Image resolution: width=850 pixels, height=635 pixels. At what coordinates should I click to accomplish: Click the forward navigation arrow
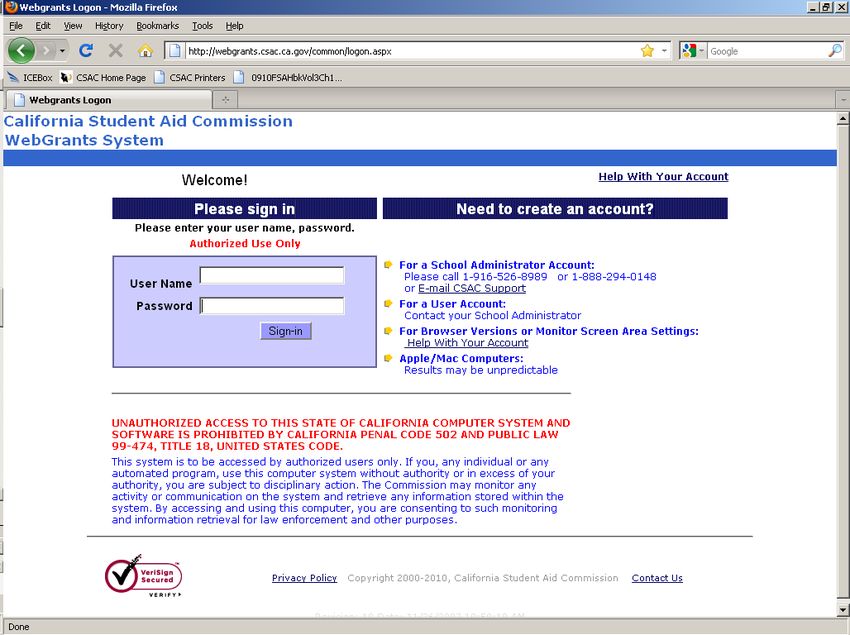[47, 51]
